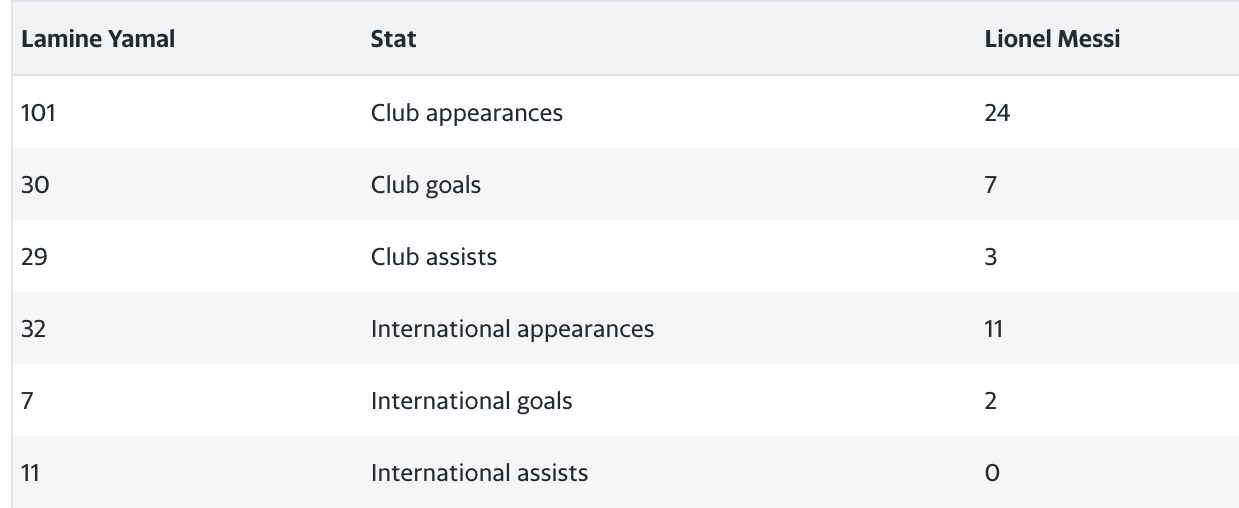Click Messi's 0 international assists value
The width and height of the screenshot is (1239, 508).
coord(992,473)
